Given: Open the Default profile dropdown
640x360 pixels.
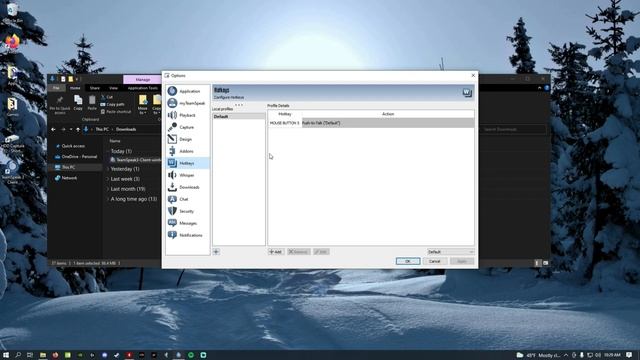Looking at the screenshot, I should click(x=451, y=252).
